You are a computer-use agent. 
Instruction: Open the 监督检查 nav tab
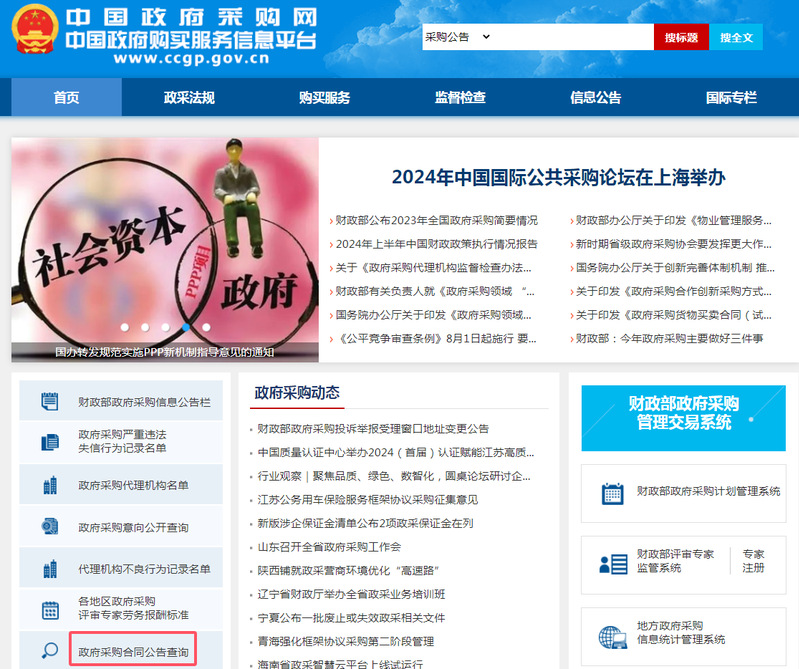point(460,97)
